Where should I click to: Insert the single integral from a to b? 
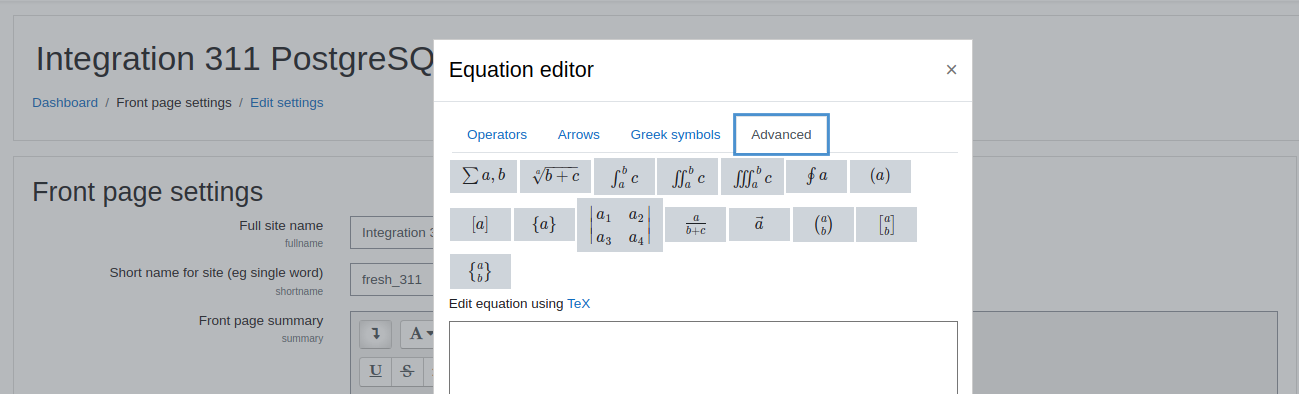click(624, 176)
